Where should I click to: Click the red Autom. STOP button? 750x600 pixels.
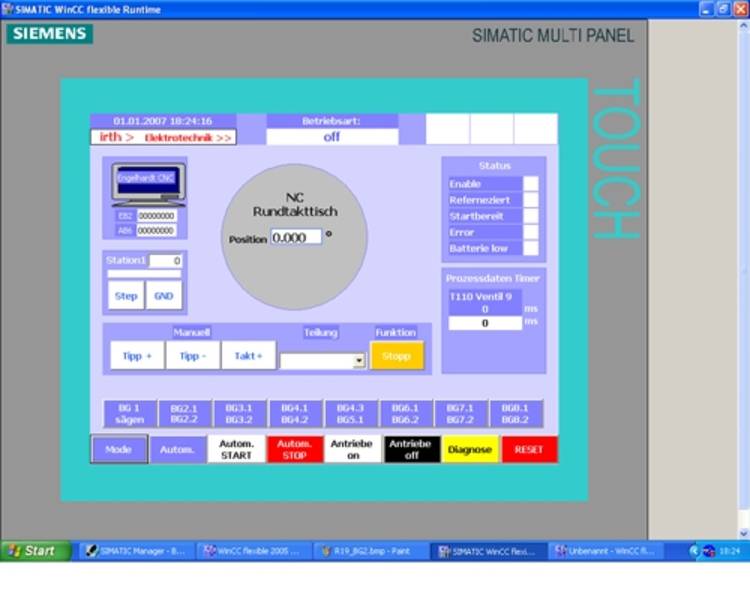point(295,449)
